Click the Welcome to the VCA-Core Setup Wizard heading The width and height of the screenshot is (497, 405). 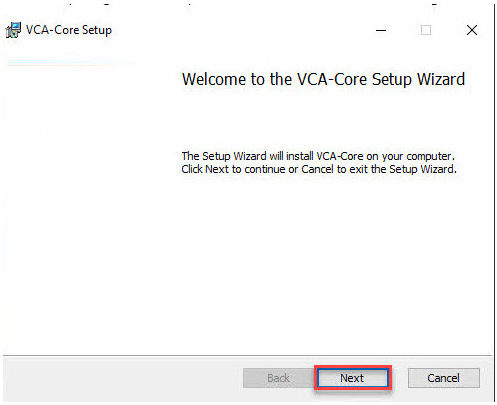(x=323, y=80)
